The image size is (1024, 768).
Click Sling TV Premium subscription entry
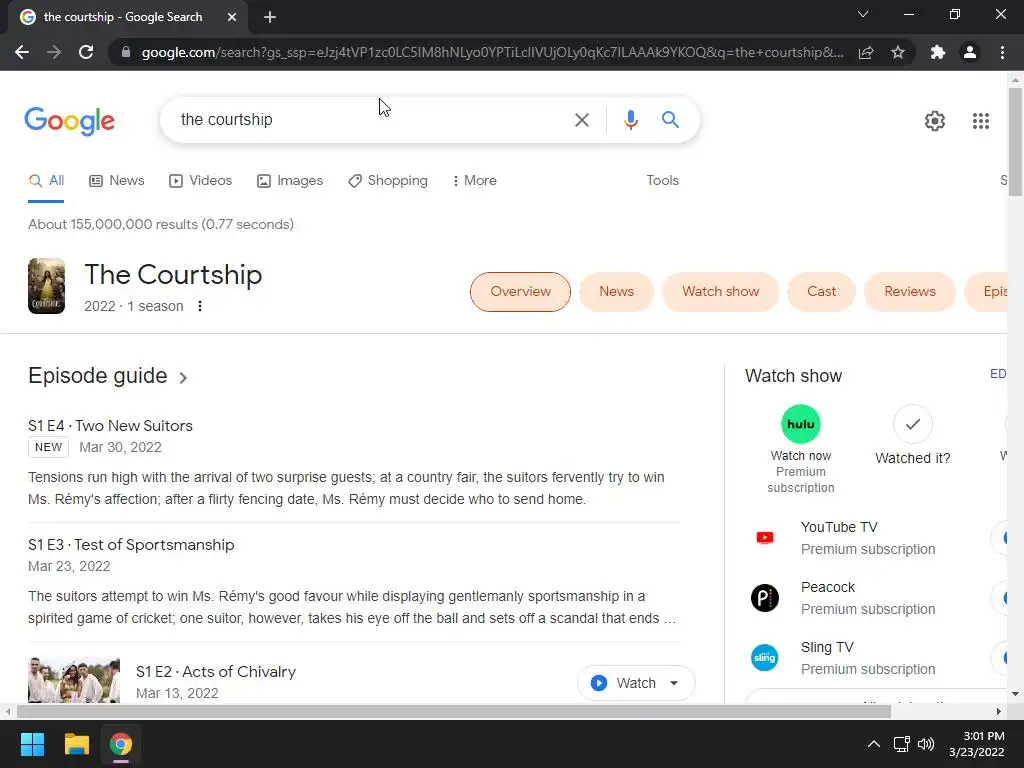coord(867,658)
